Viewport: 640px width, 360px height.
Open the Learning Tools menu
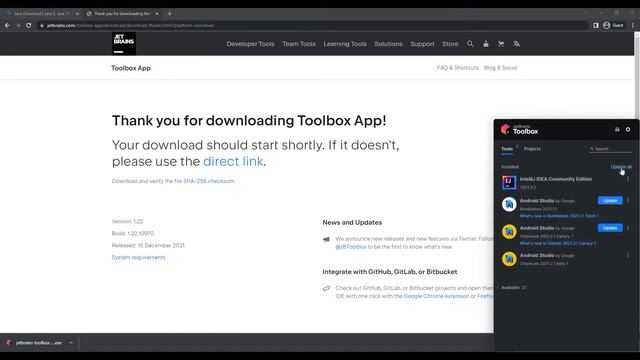[x=345, y=44]
